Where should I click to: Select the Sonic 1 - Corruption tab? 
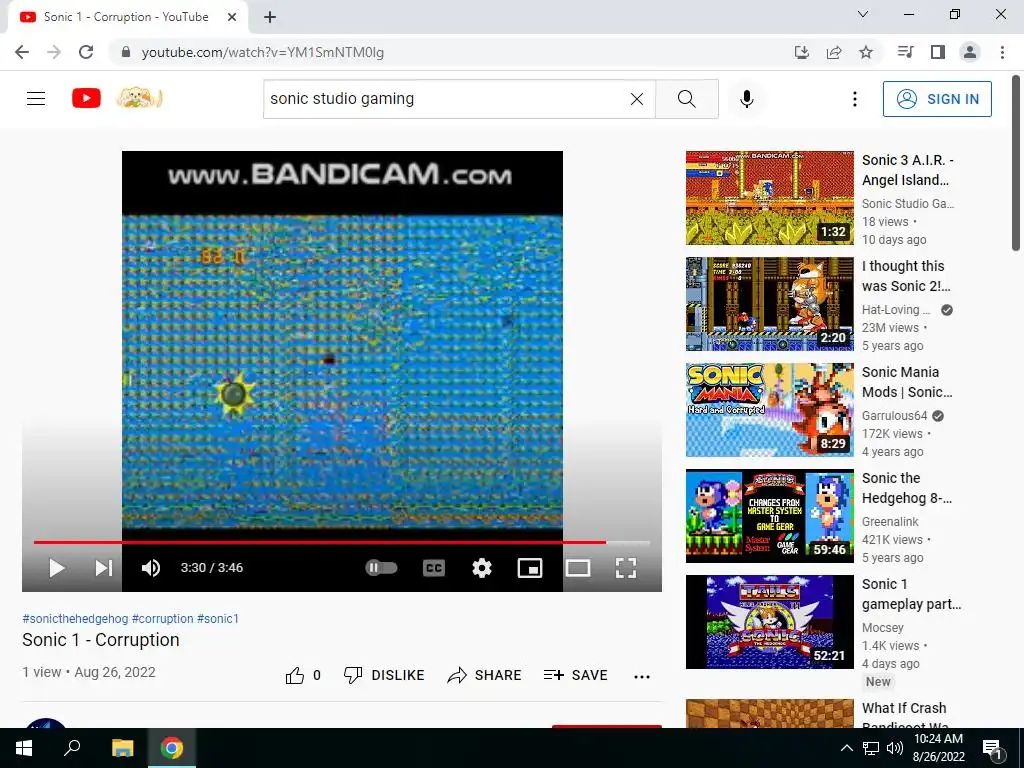pos(128,18)
